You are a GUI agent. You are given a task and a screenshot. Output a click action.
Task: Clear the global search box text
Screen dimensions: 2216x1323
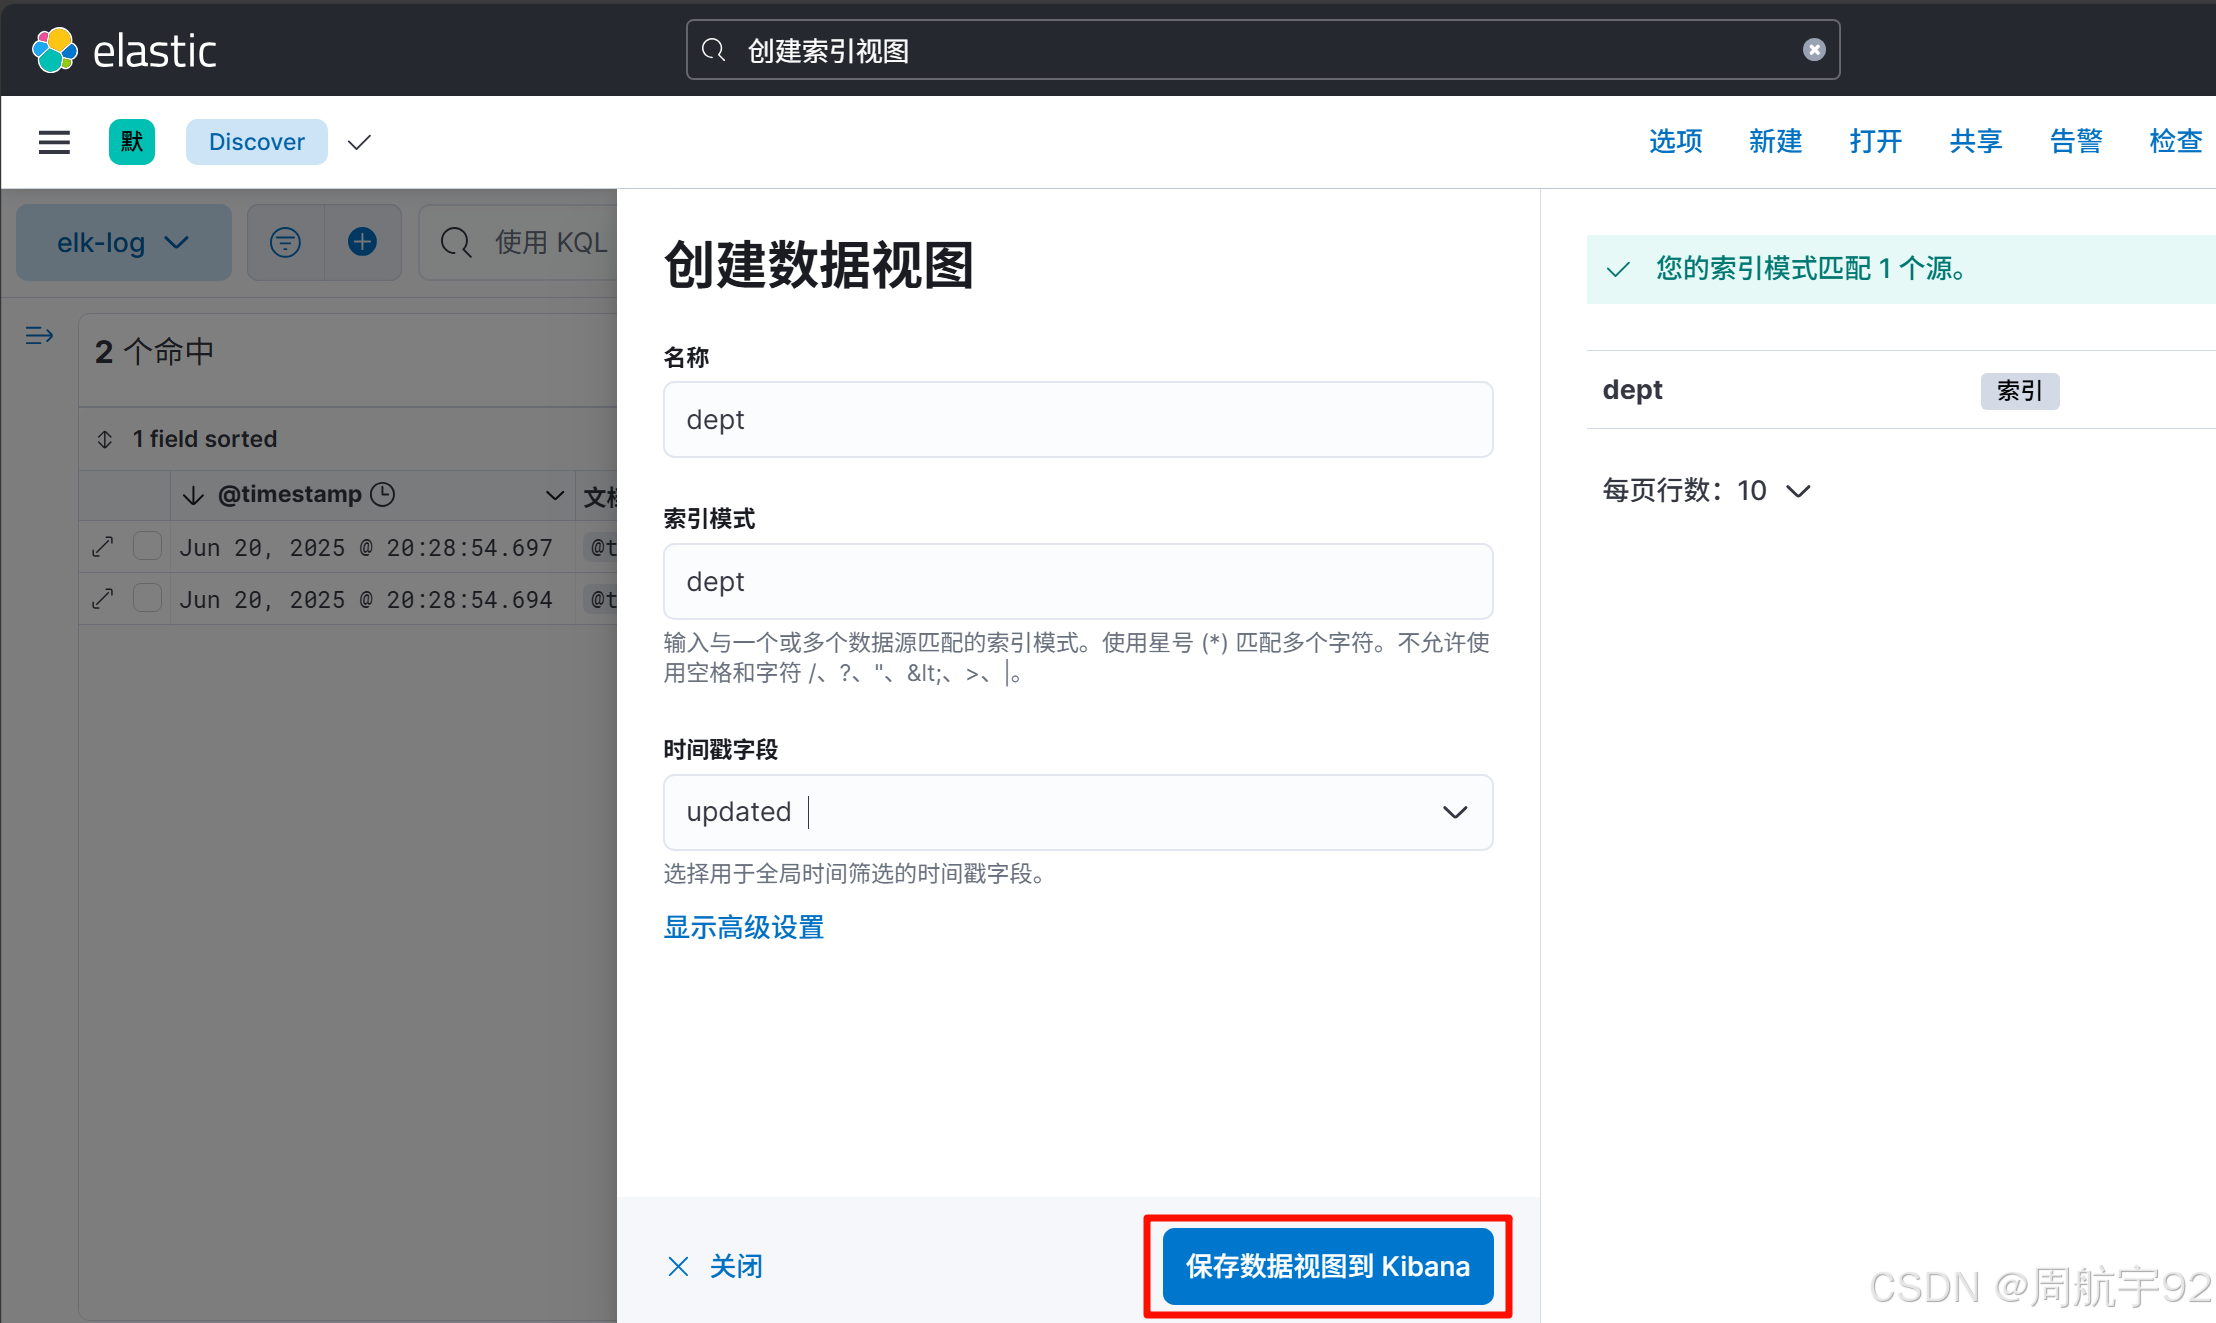coord(1814,50)
